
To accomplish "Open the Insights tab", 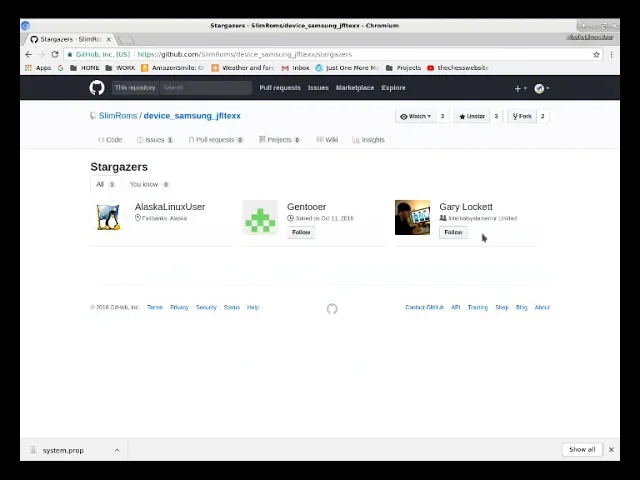I will click(x=368, y=140).
